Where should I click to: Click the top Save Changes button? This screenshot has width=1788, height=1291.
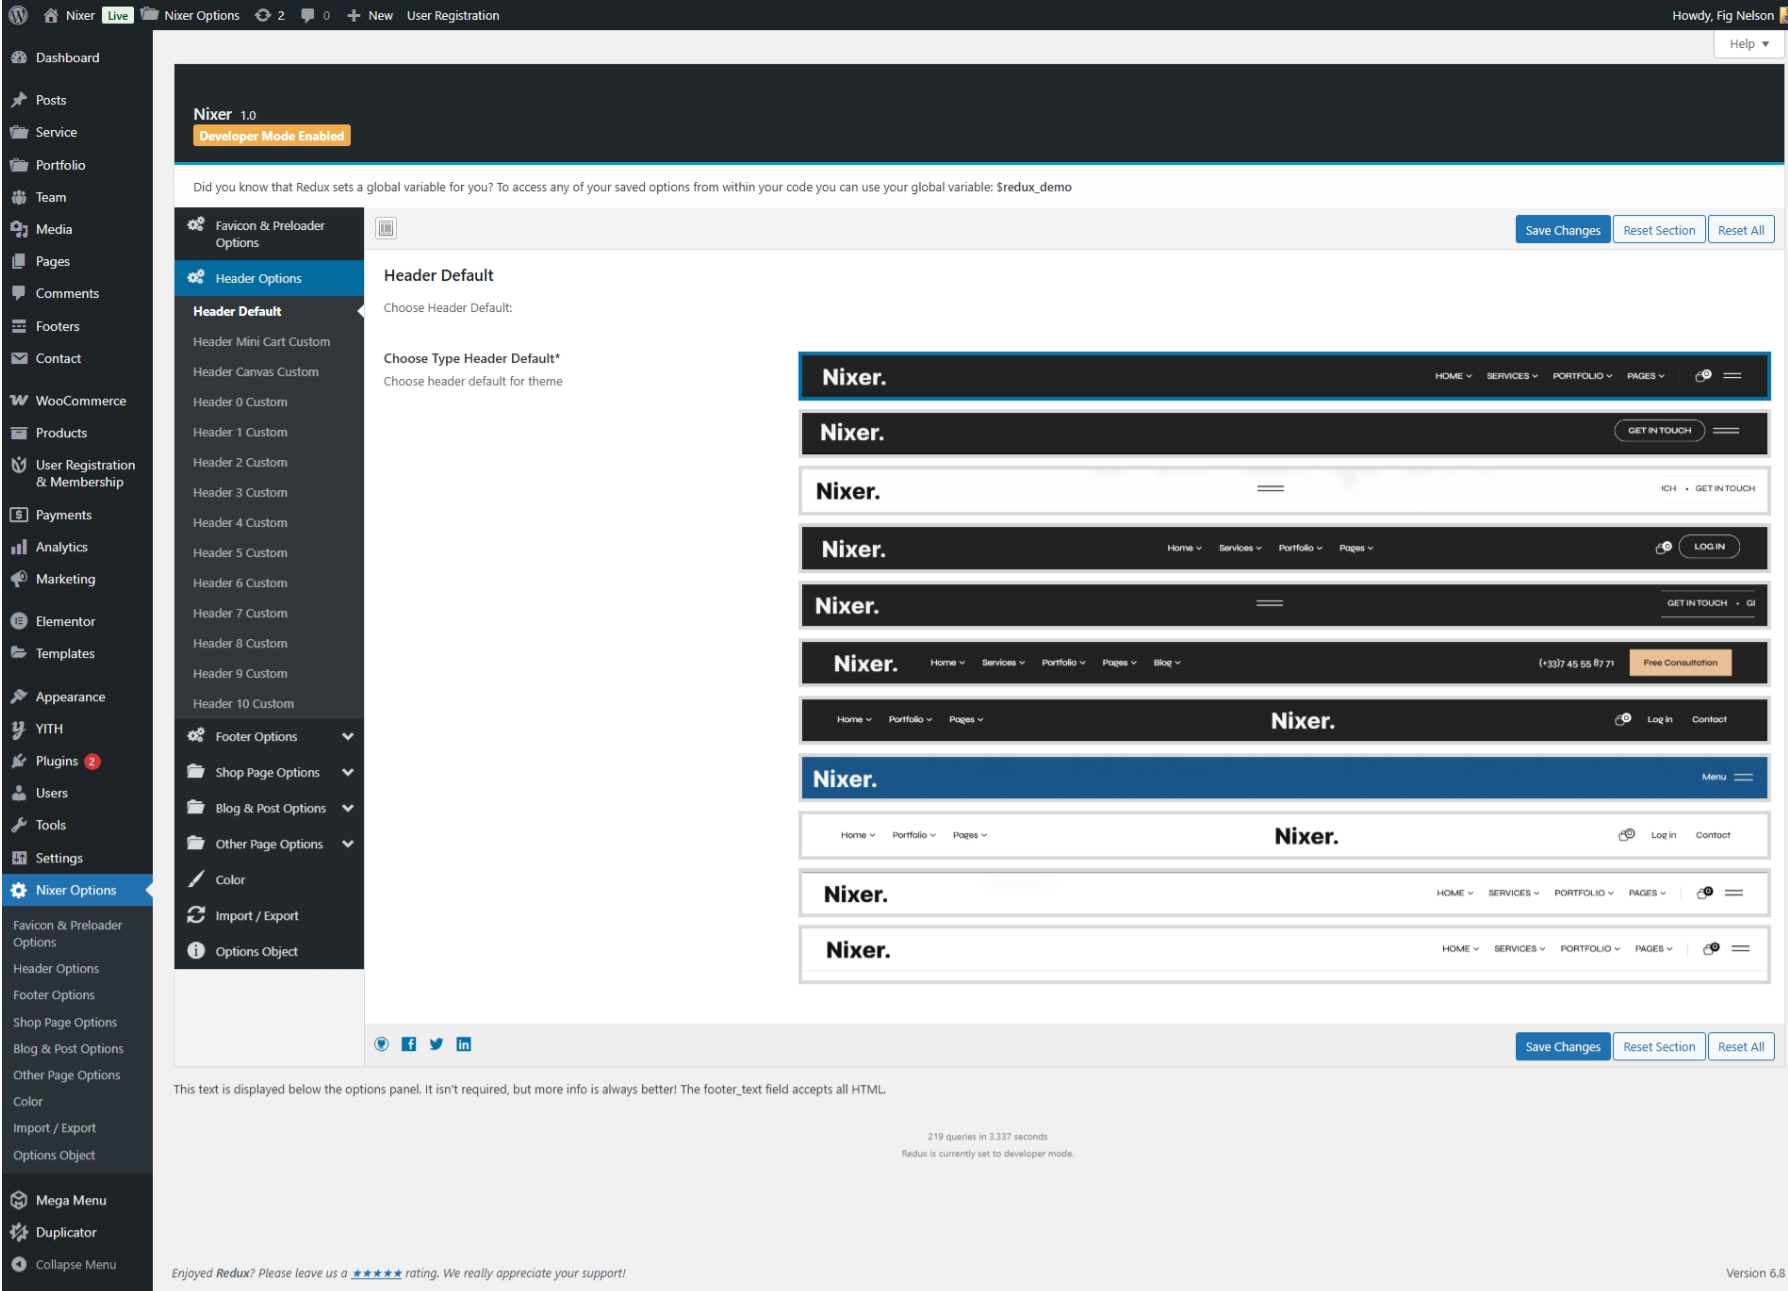pos(1562,230)
